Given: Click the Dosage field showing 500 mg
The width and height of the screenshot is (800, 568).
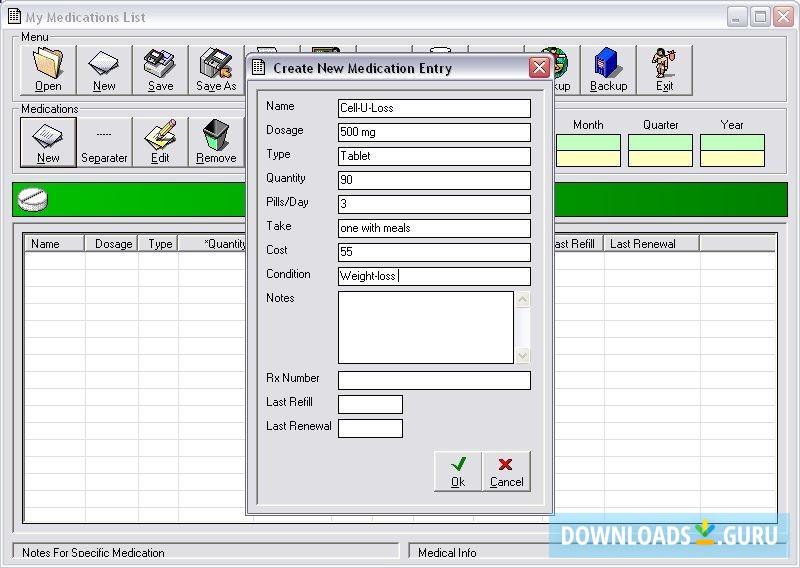Looking at the screenshot, I should click(434, 132).
